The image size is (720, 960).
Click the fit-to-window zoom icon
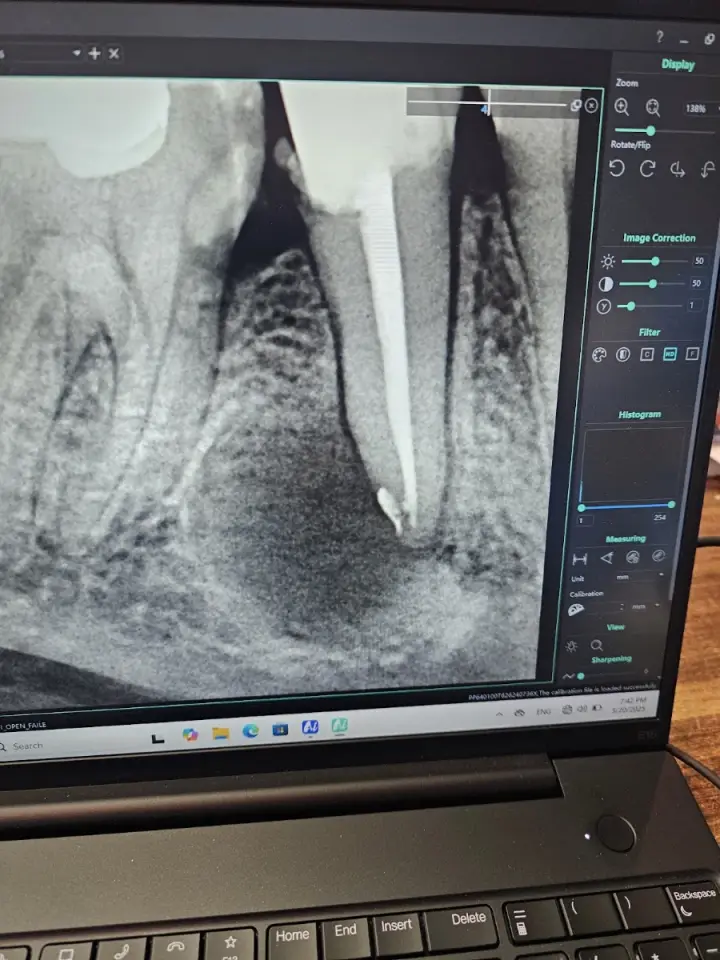pos(653,108)
